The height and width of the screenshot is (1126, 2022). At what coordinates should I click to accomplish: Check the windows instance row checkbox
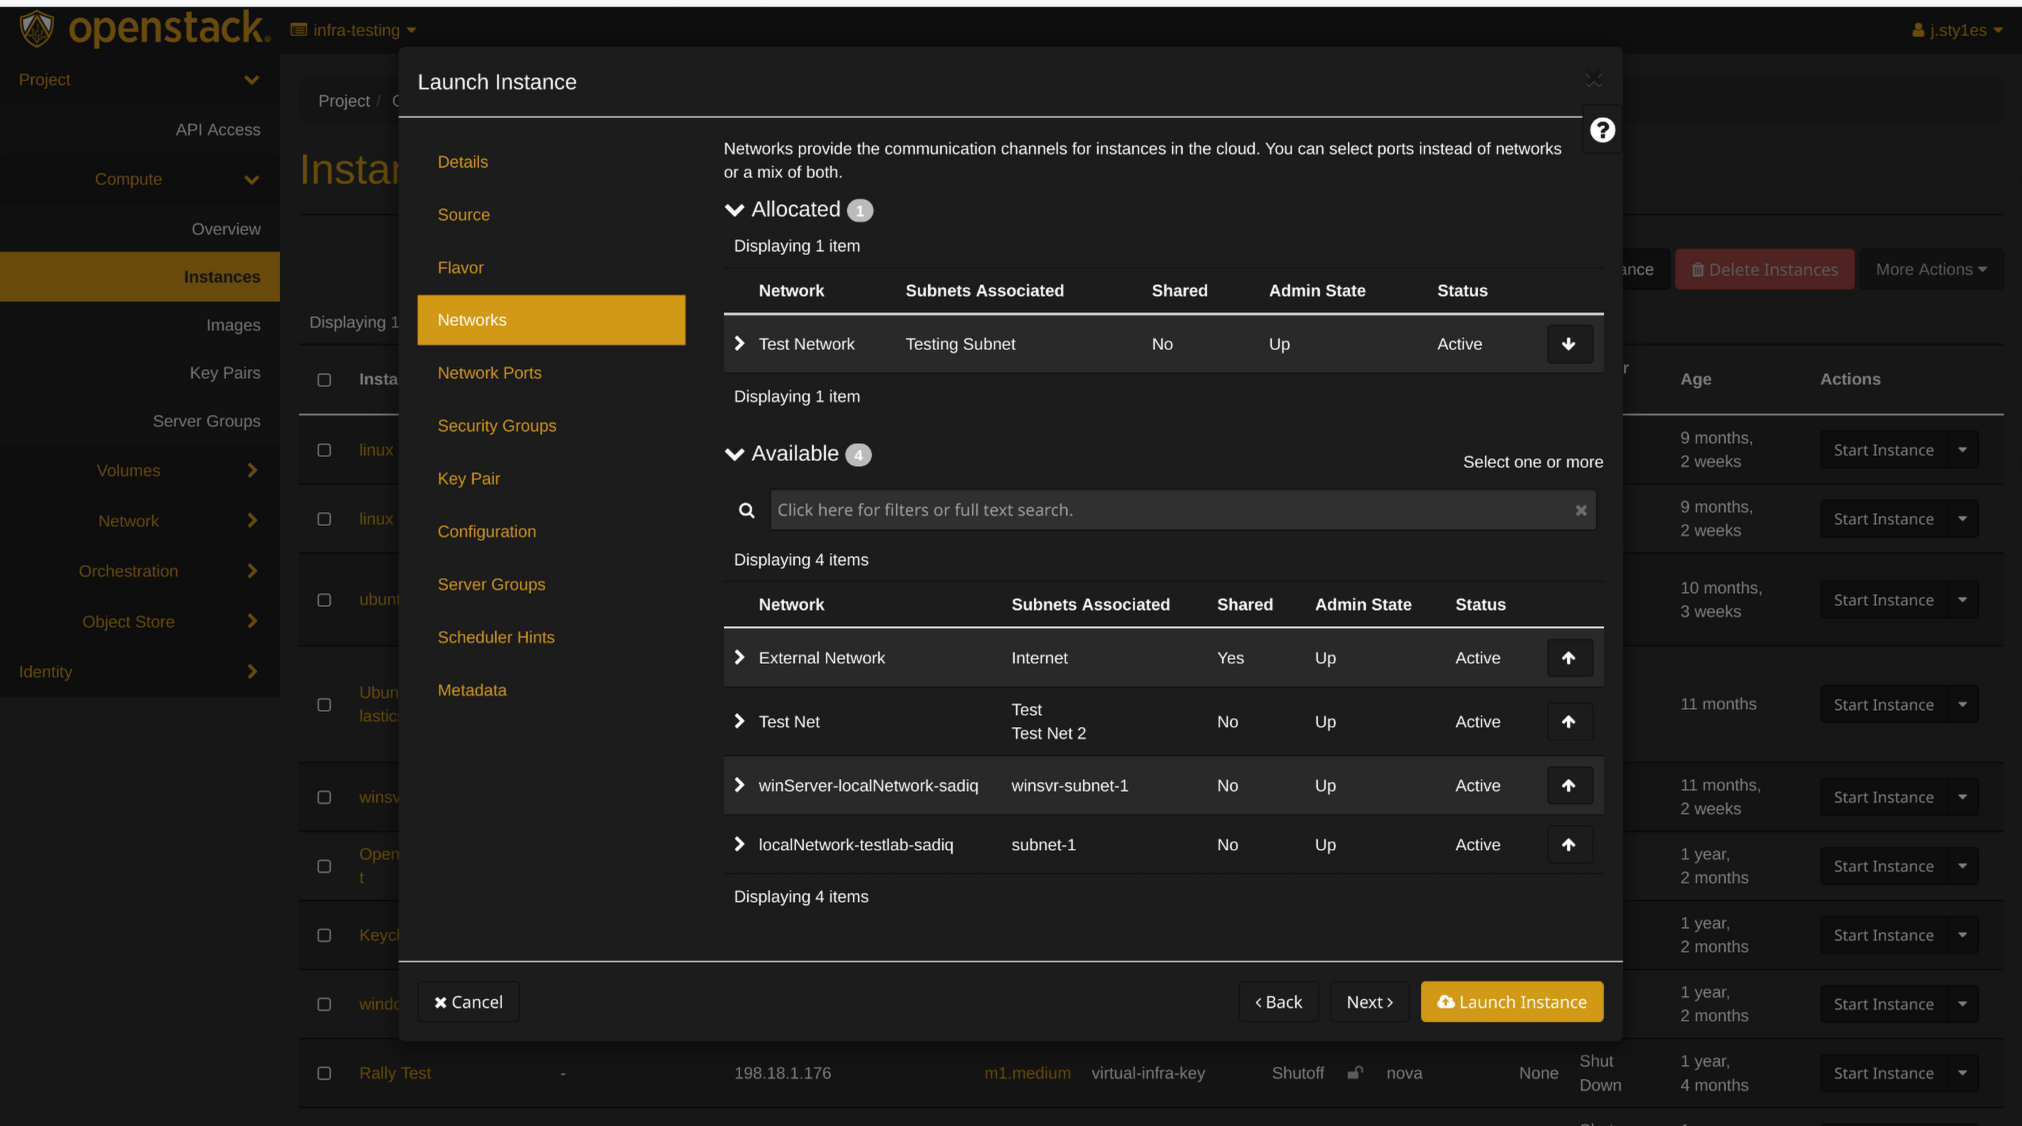pos(324,1004)
